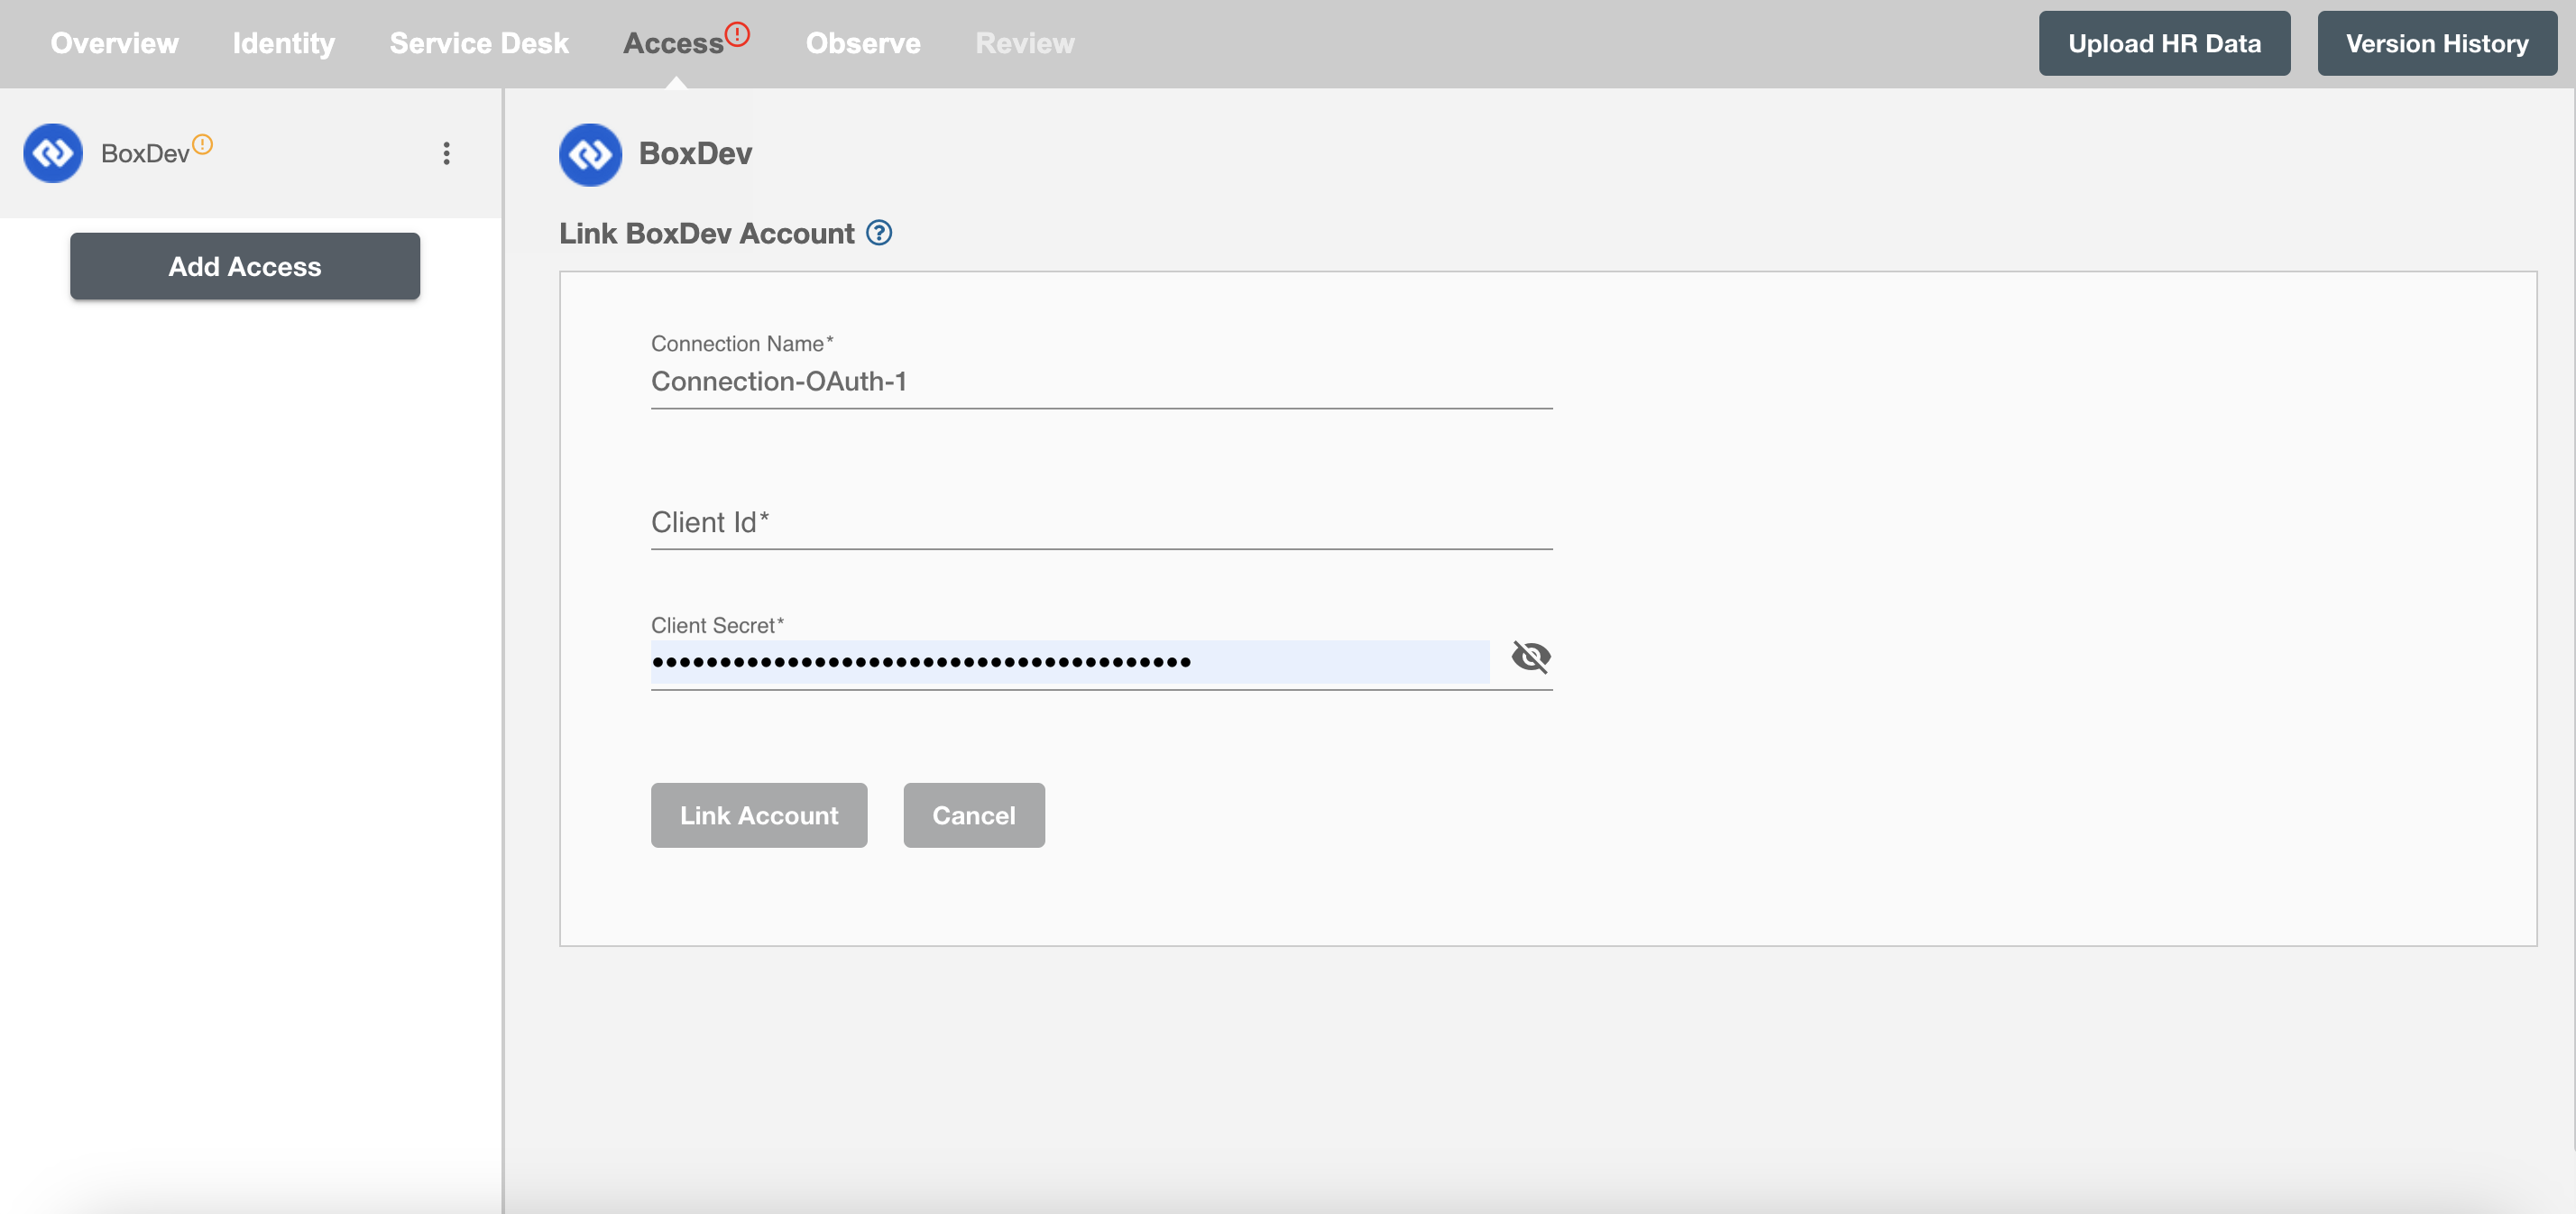Click the red alert icon on Access tab
This screenshot has height=1214, width=2576.
pos(737,34)
